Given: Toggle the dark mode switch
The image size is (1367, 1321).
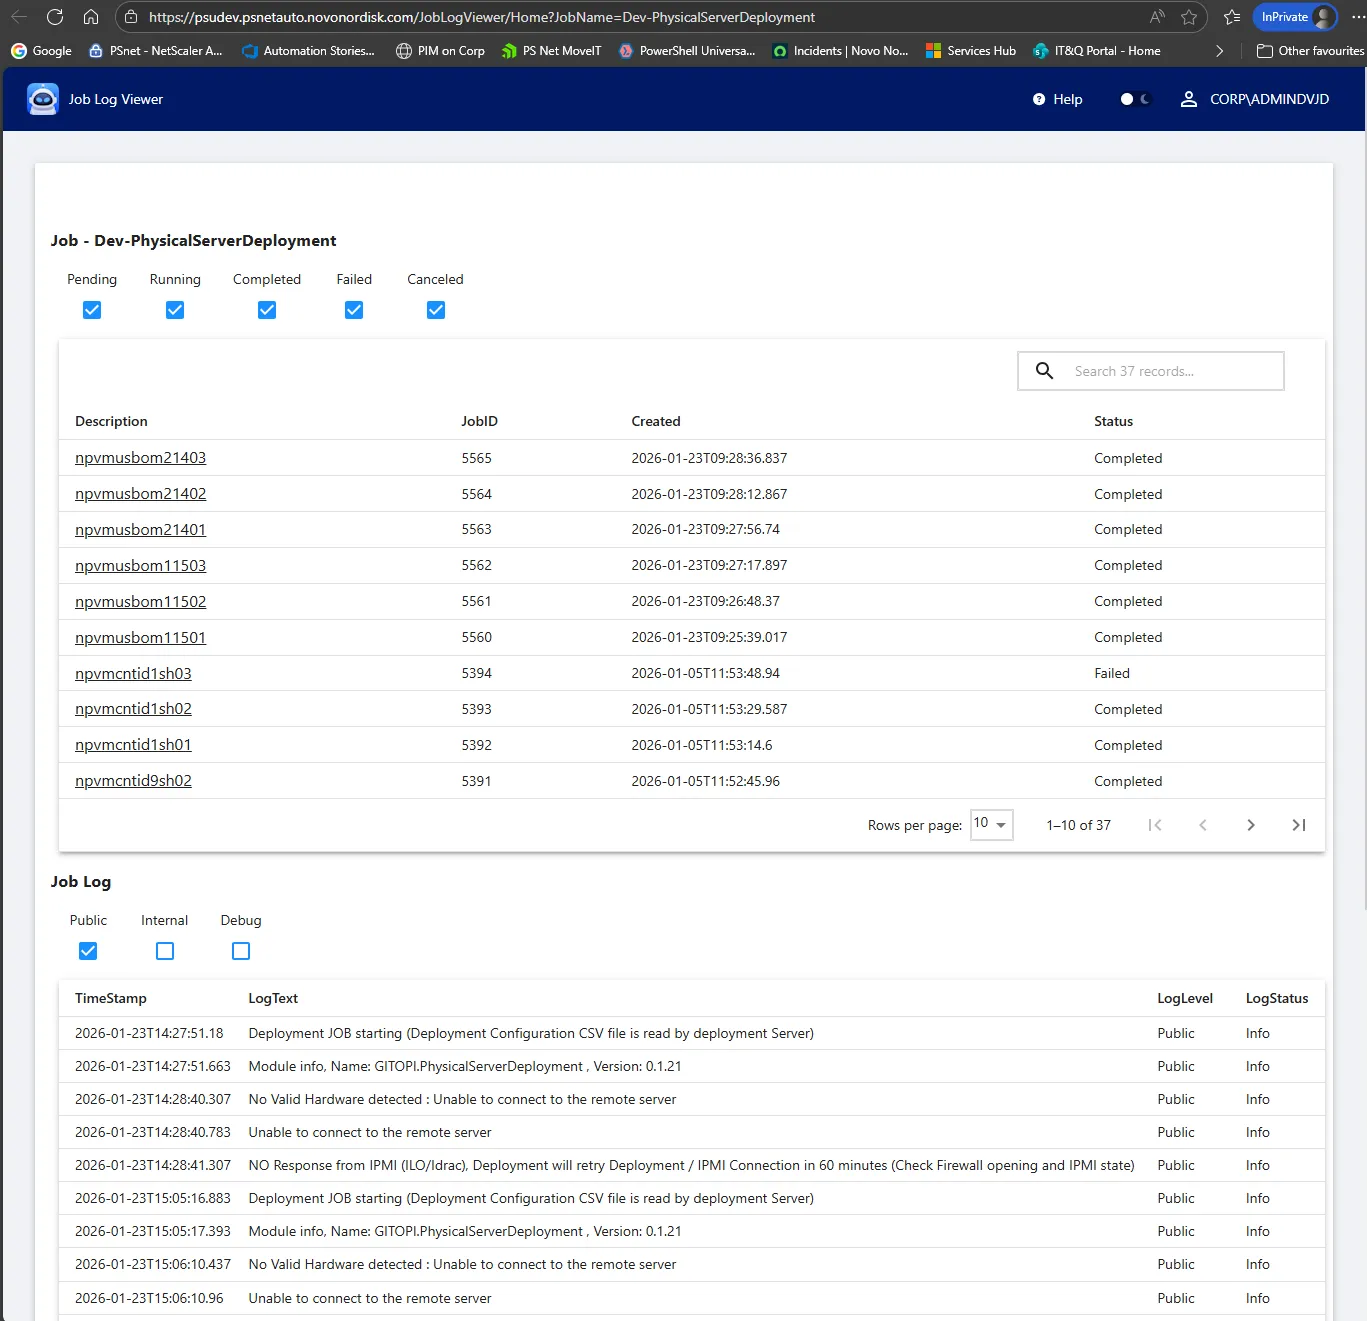Looking at the screenshot, I should (1135, 99).
